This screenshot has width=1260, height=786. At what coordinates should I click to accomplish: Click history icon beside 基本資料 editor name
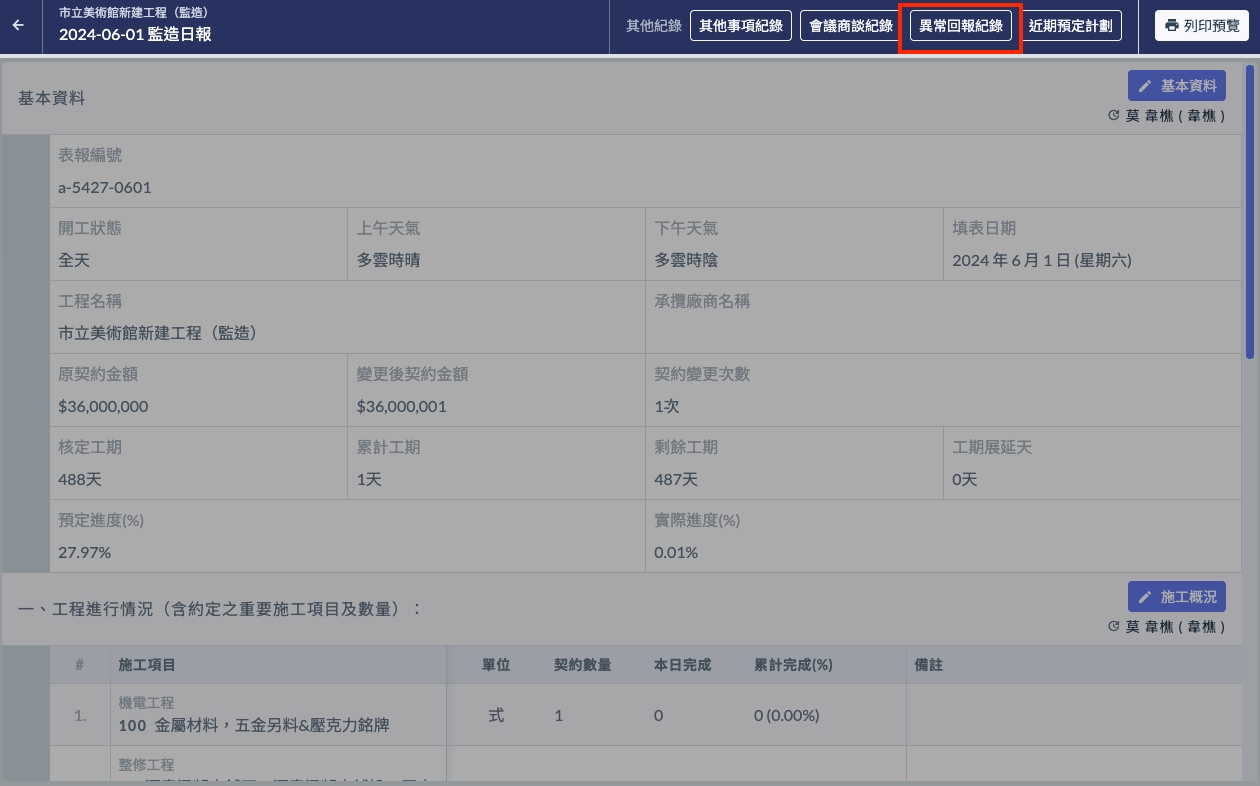(1113, 116)
